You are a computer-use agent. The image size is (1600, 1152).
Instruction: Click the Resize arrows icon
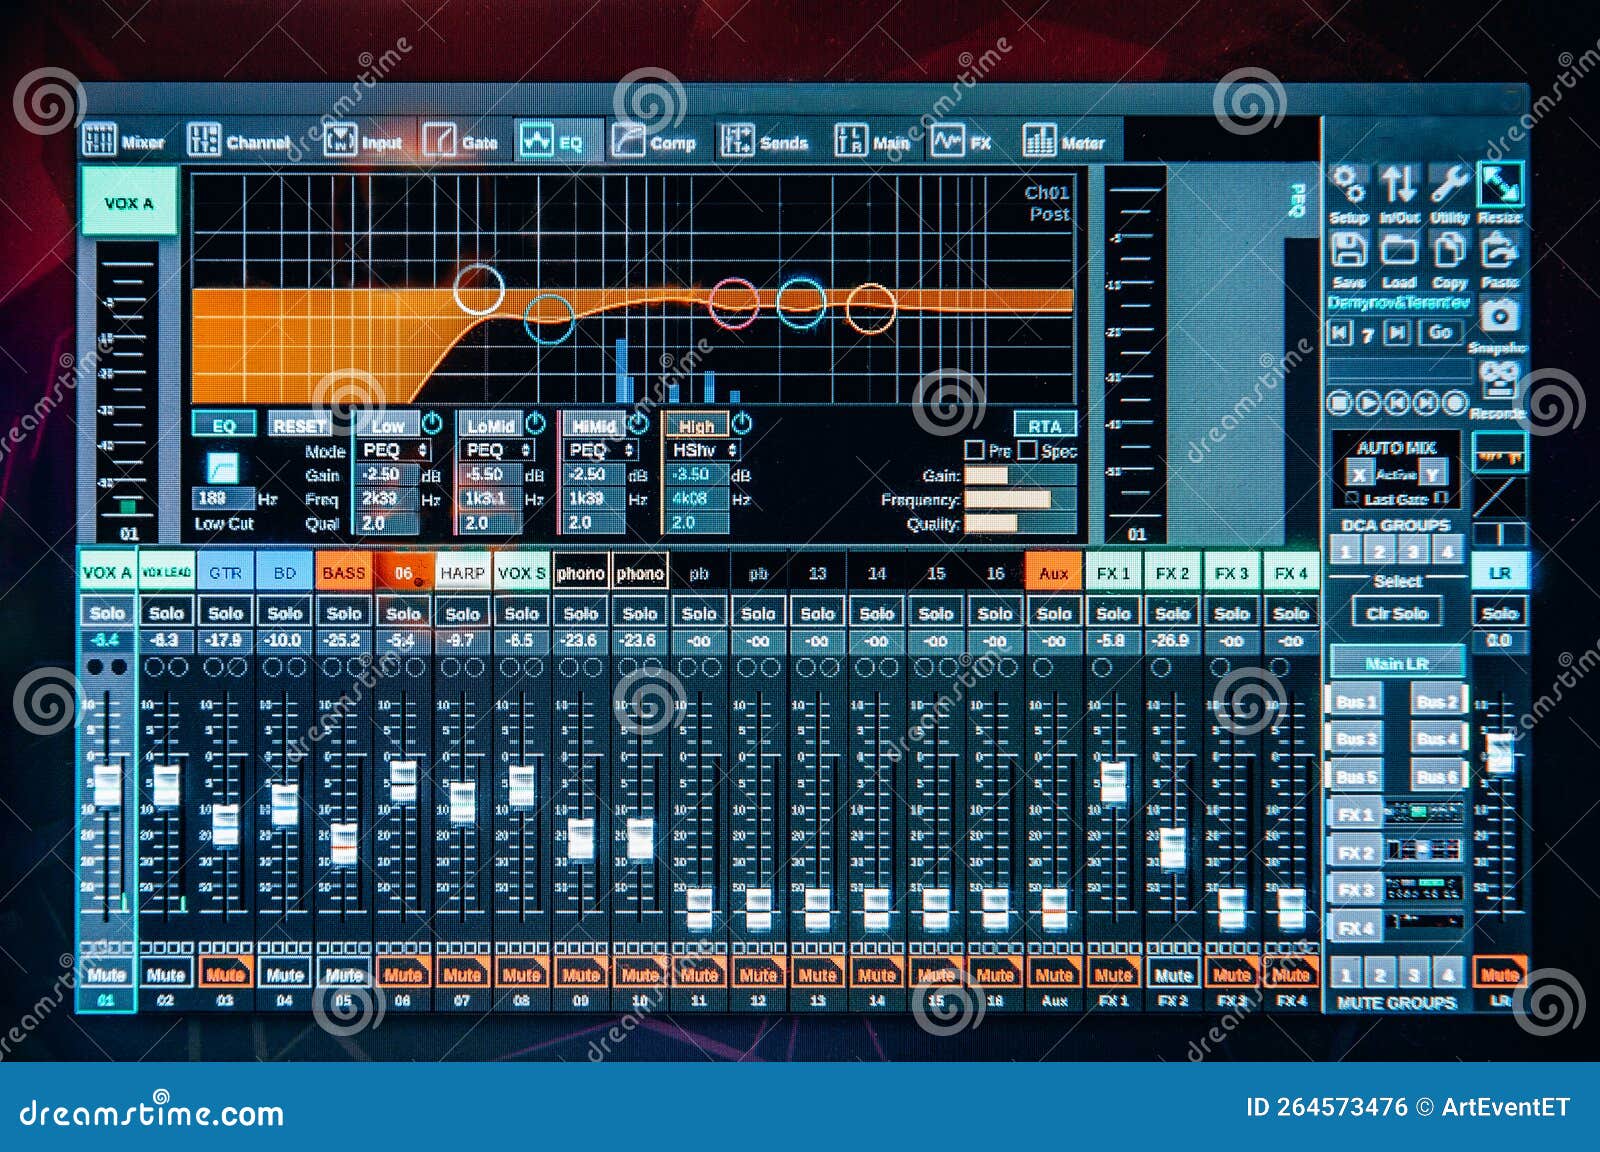(1498, 187)
